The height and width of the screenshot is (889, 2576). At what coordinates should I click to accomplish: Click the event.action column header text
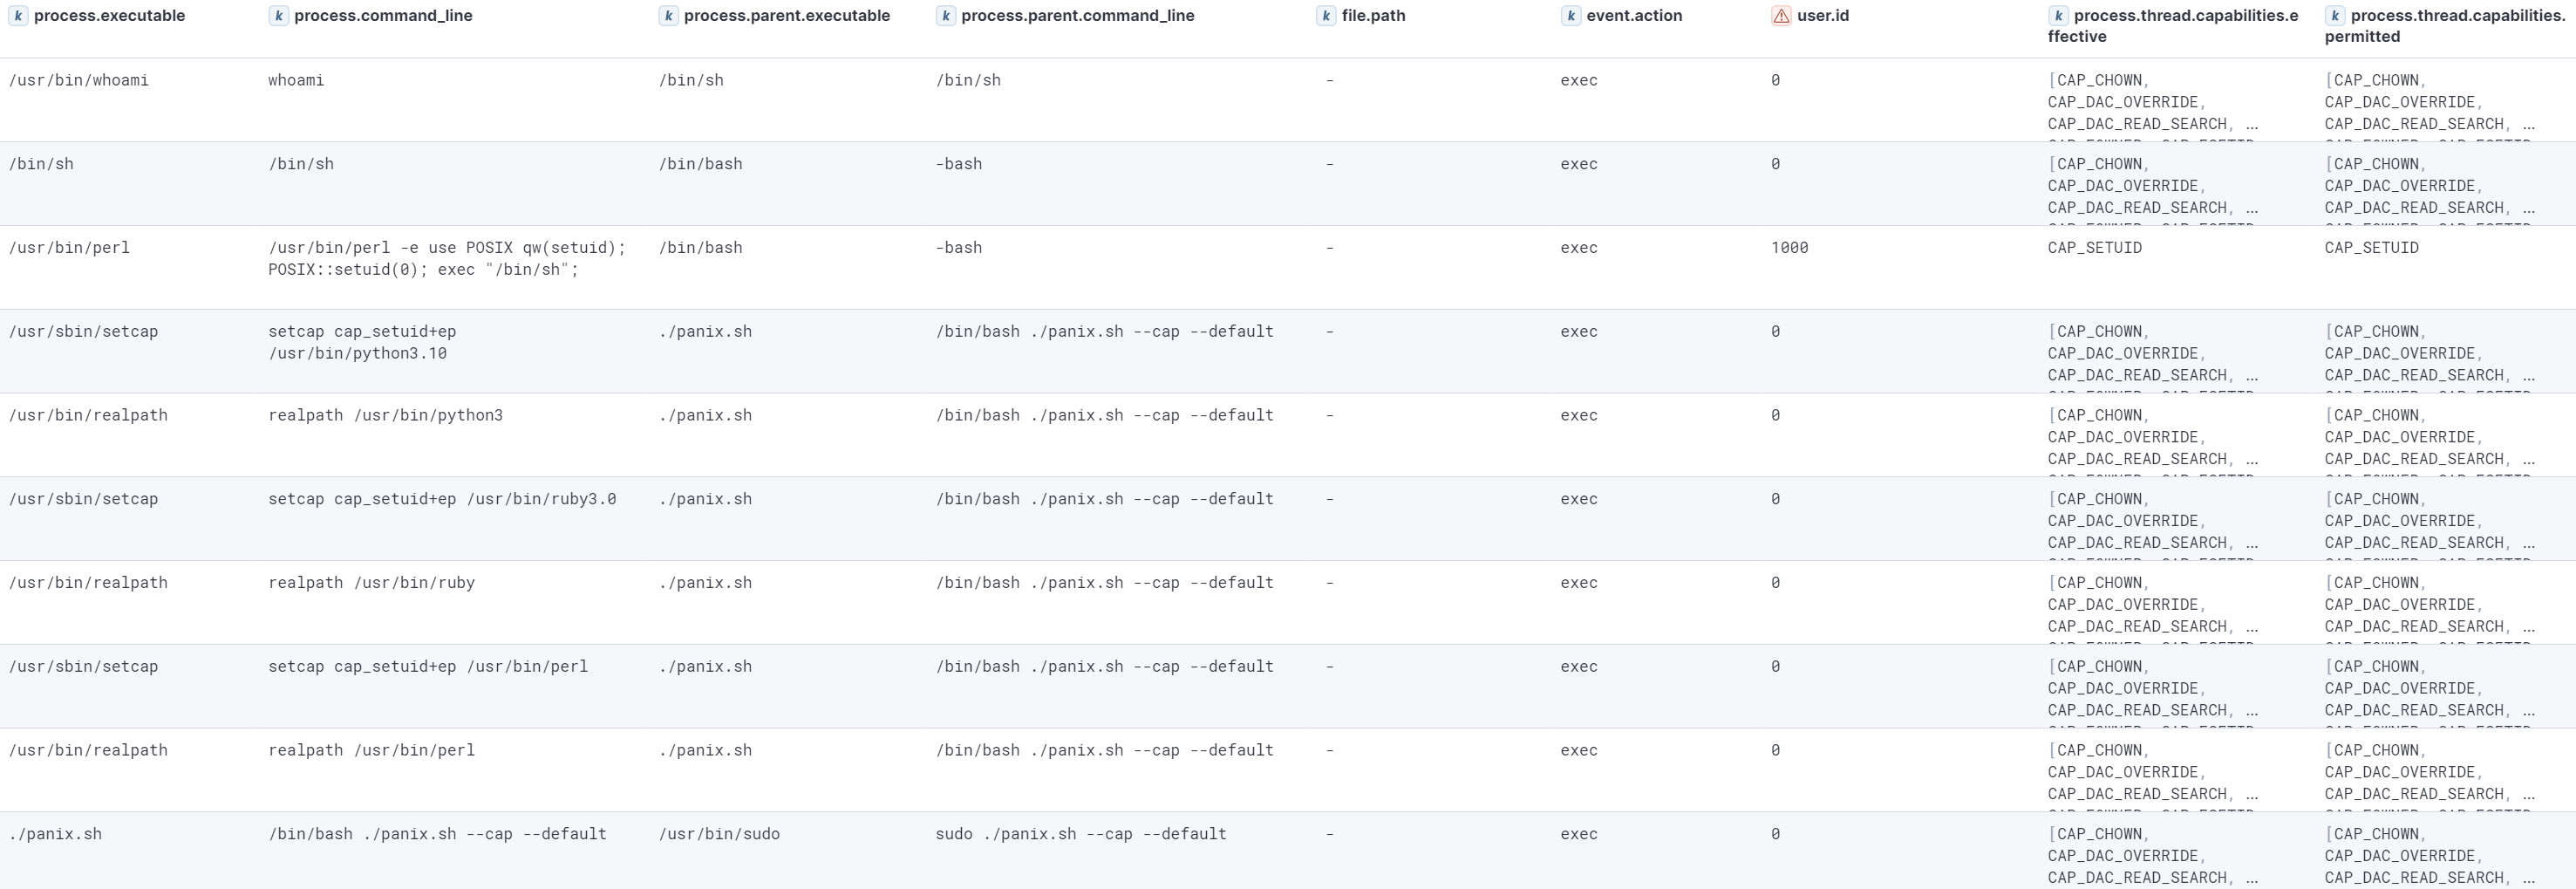click(x=1634, y=16)
